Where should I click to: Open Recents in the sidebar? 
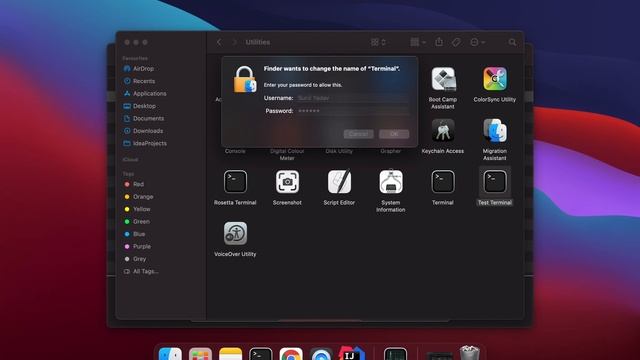coord(139,81)
